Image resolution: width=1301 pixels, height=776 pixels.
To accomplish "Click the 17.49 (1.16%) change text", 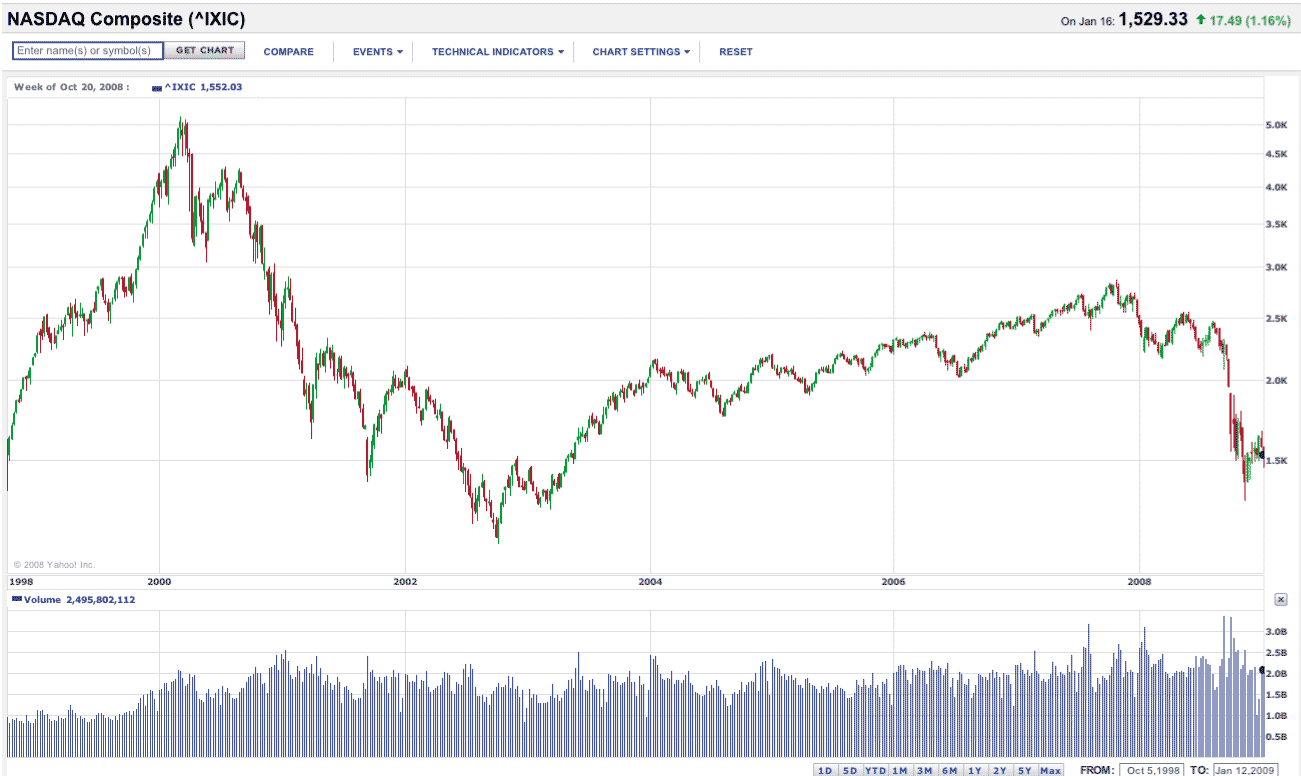I will [1252, 20].
